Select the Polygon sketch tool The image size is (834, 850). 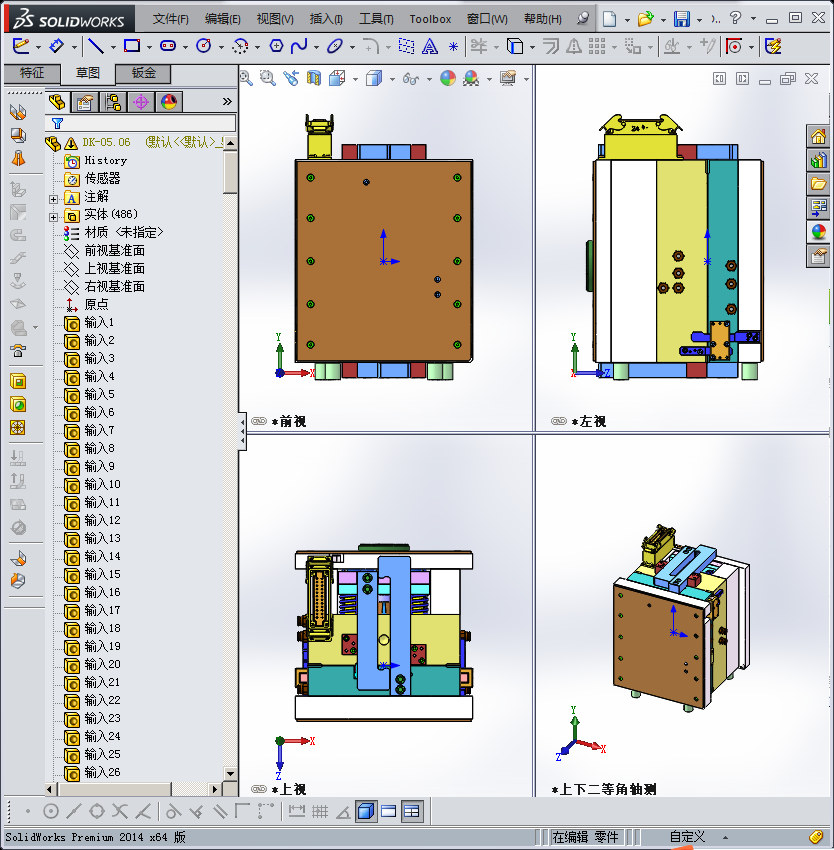276,47
